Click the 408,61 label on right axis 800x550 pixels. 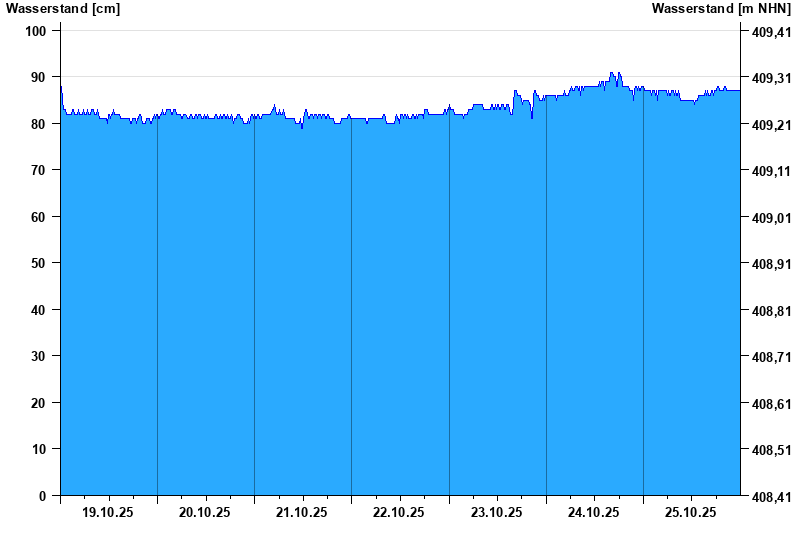(x=771, y=404)
